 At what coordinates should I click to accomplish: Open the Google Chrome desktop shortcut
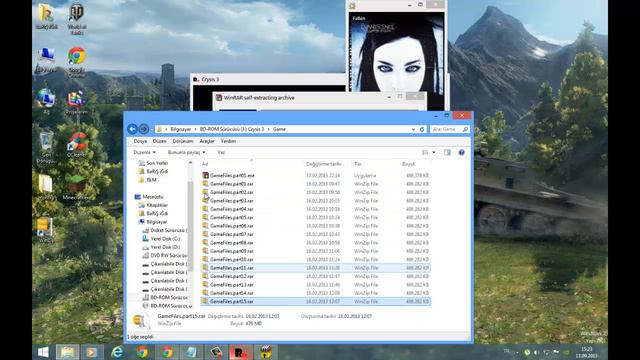[76, 62]
